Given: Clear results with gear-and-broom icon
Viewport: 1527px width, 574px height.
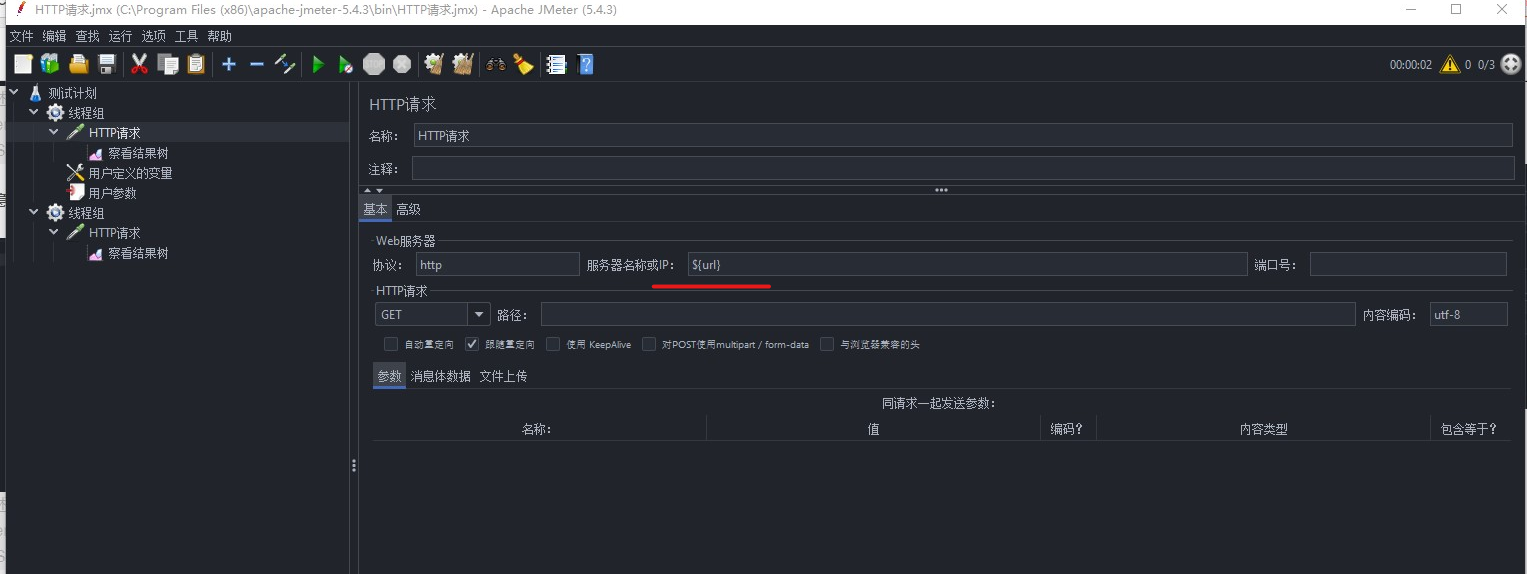Looking at the screenshot, I should (433, 64).
